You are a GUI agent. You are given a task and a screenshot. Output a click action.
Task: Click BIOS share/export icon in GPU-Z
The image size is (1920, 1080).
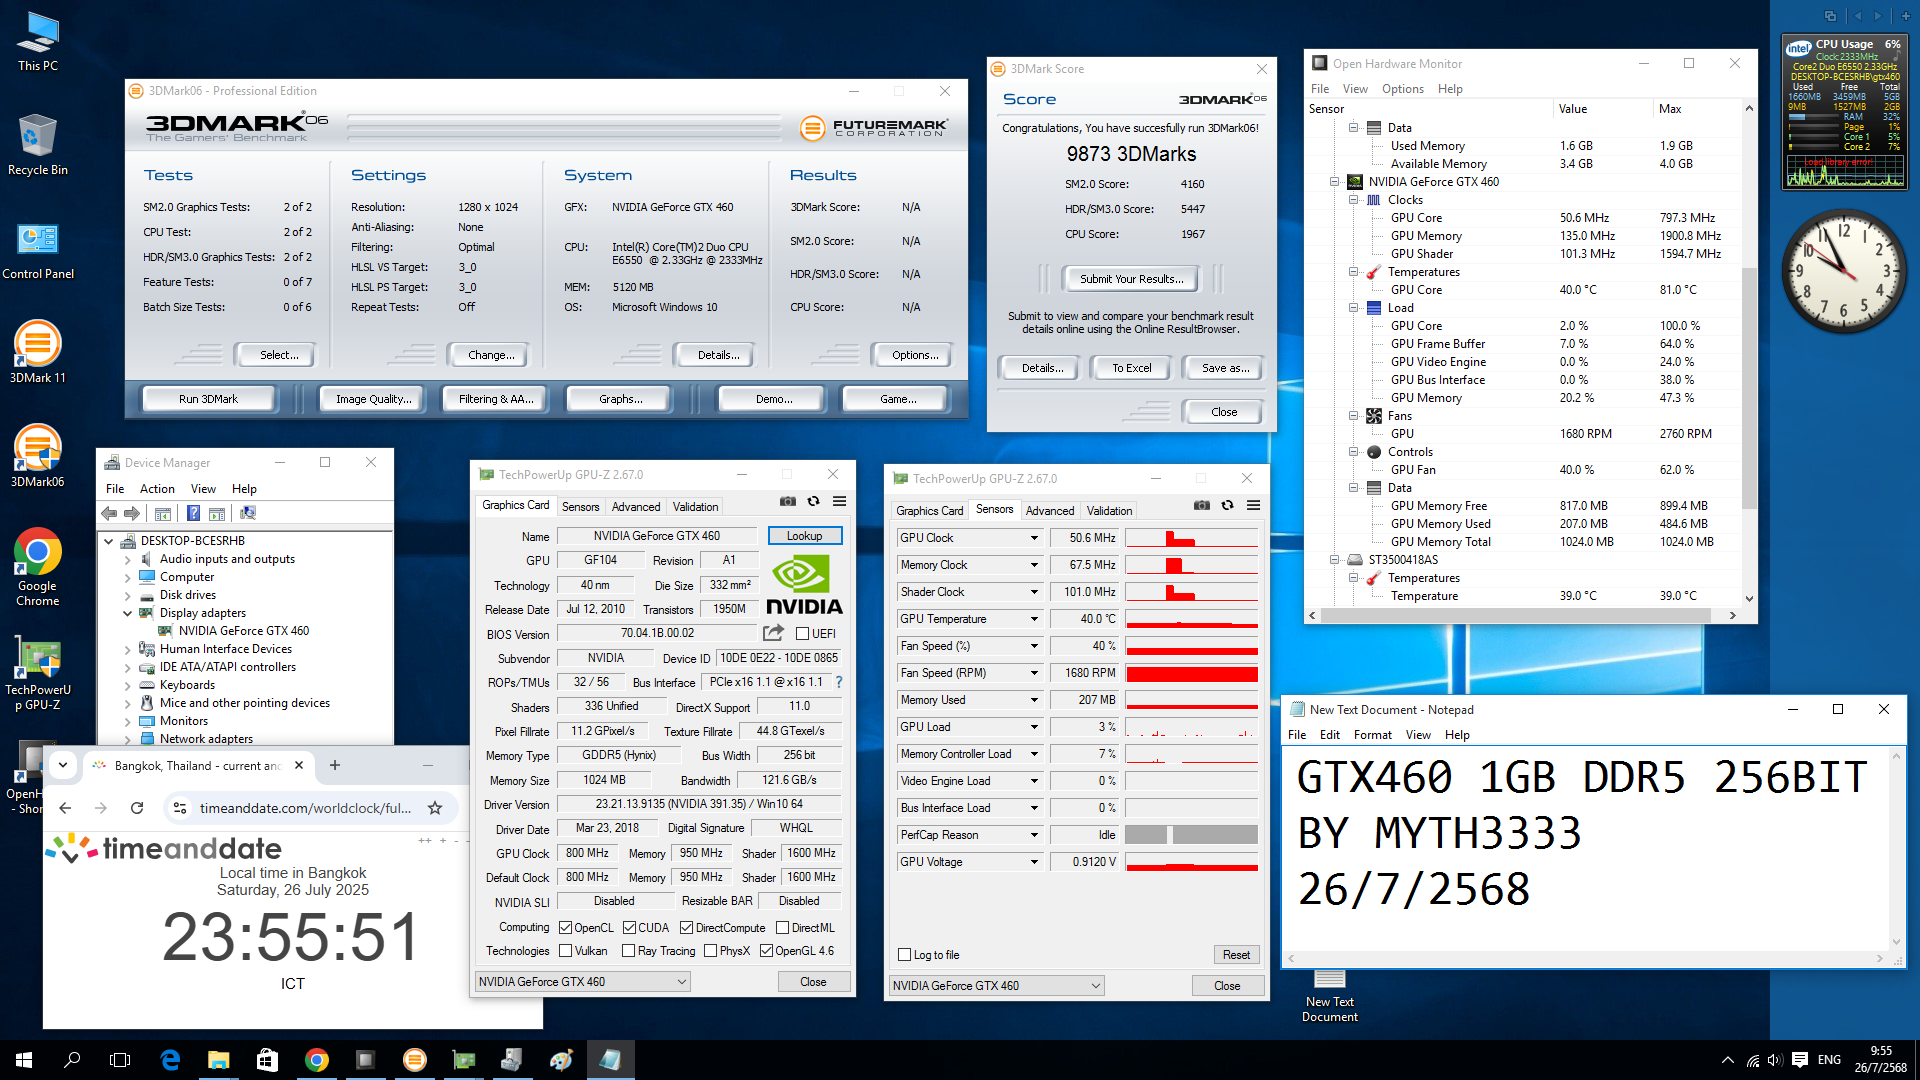773,633
